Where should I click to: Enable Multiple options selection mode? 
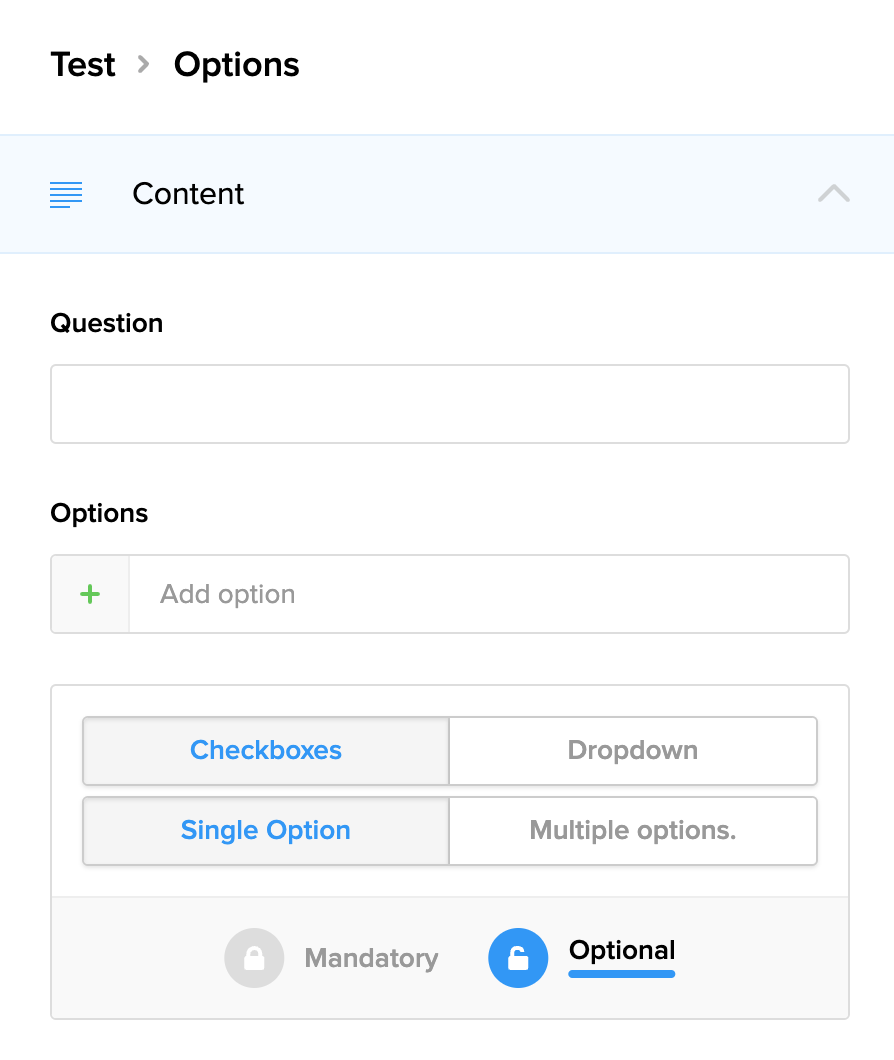(x=632, y=831)
